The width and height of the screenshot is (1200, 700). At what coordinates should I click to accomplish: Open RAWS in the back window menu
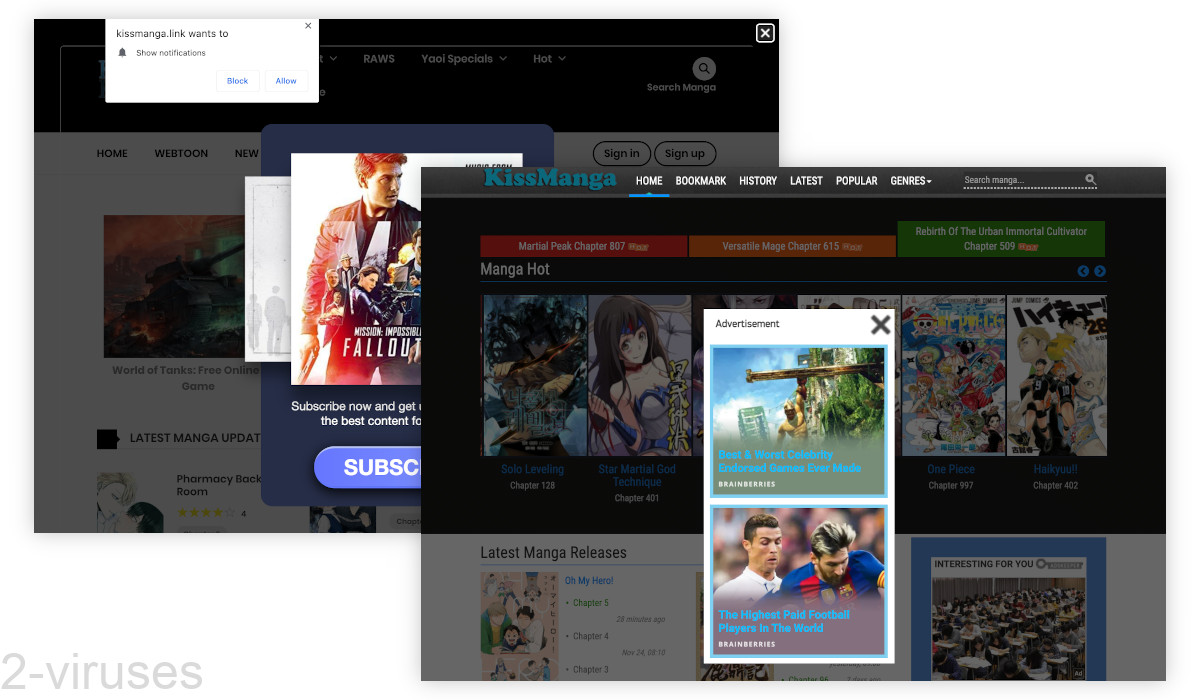(379, 59)
